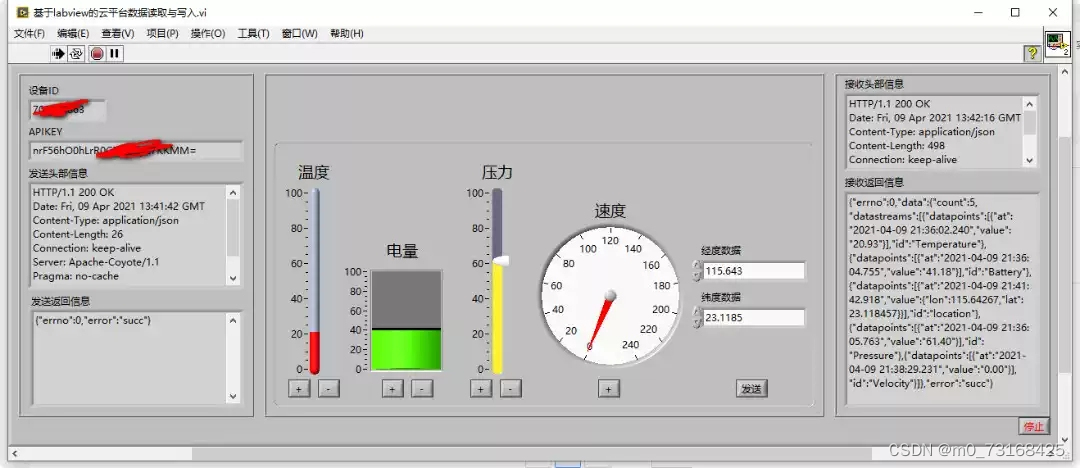
Task: Click the 温度 thermometer slider
Action: [314, 281]
